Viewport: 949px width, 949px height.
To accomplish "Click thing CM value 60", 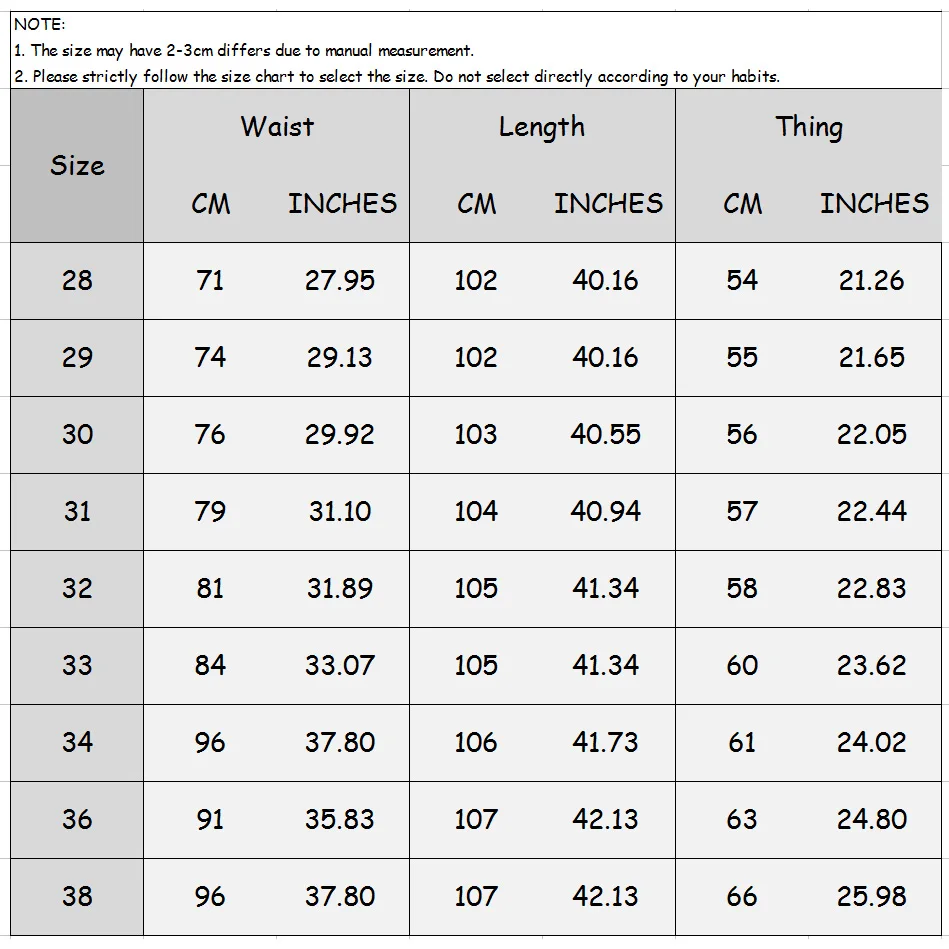I will [x=742, y=665].
